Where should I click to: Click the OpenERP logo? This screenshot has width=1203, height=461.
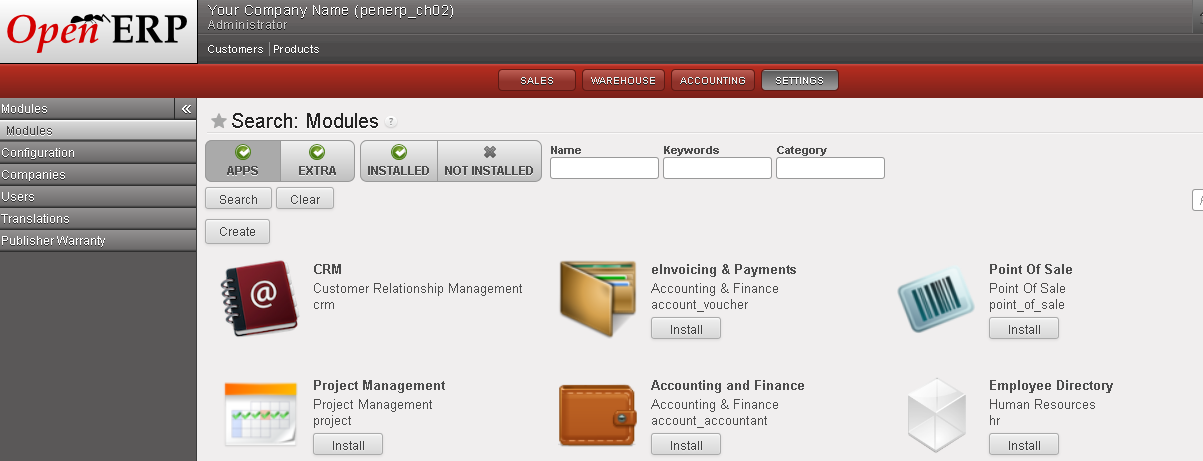[98, 30]
